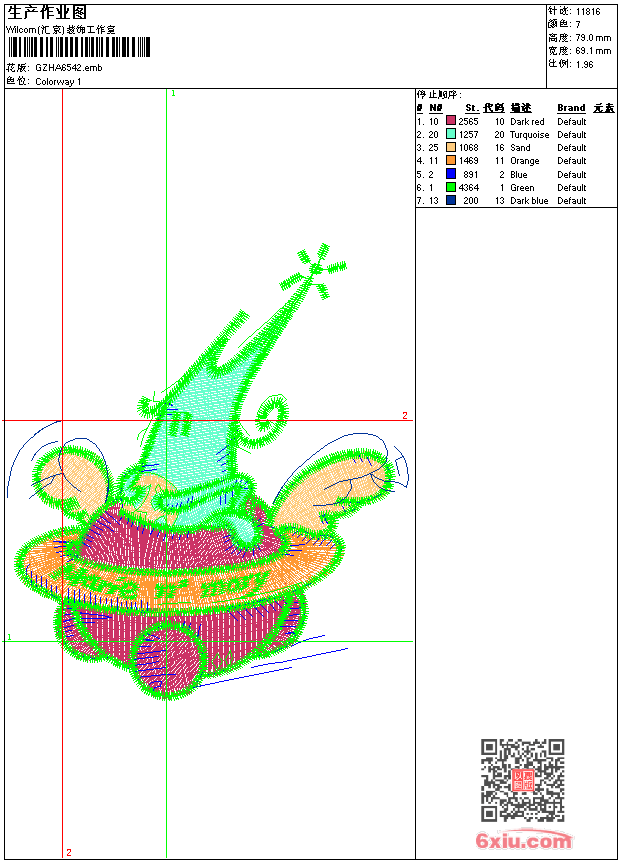Click the Orange description label
Screen dimensions: 620x860
525,161
